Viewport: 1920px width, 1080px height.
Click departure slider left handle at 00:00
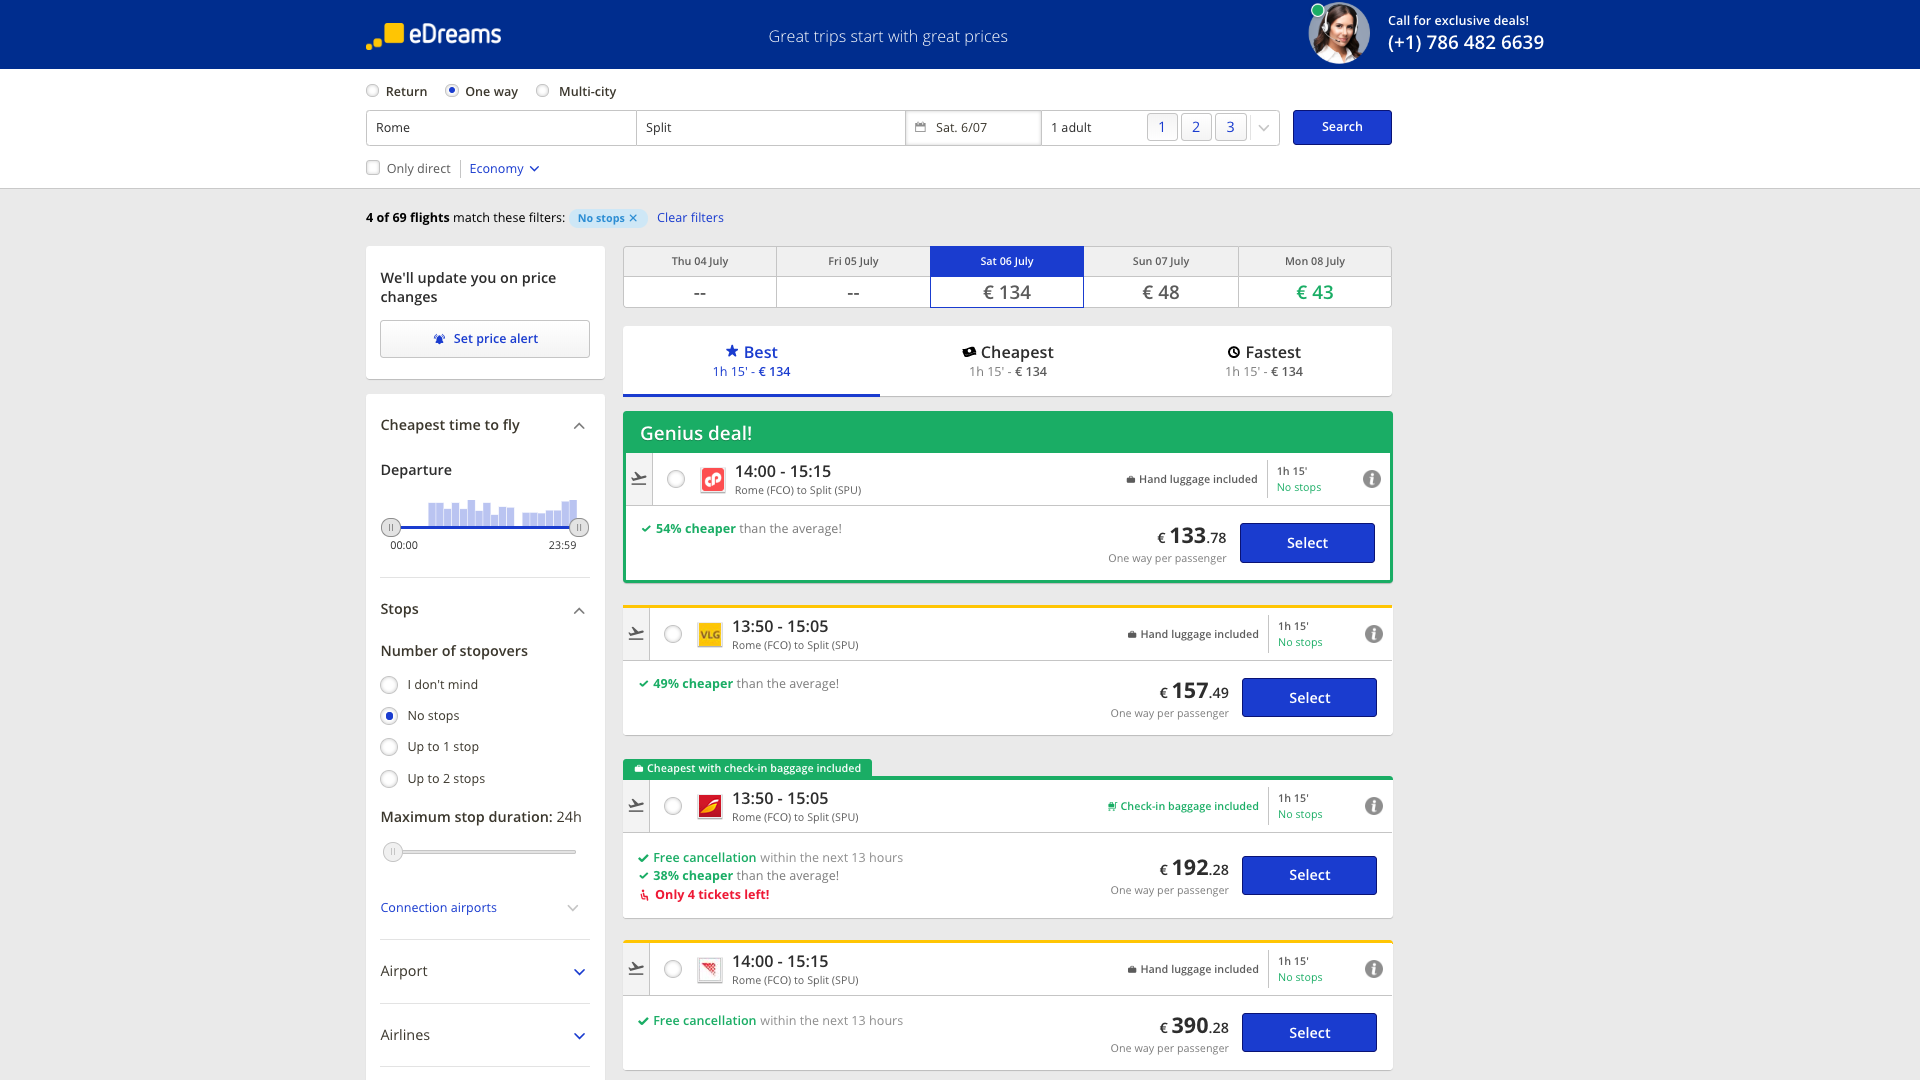(391, 527)
